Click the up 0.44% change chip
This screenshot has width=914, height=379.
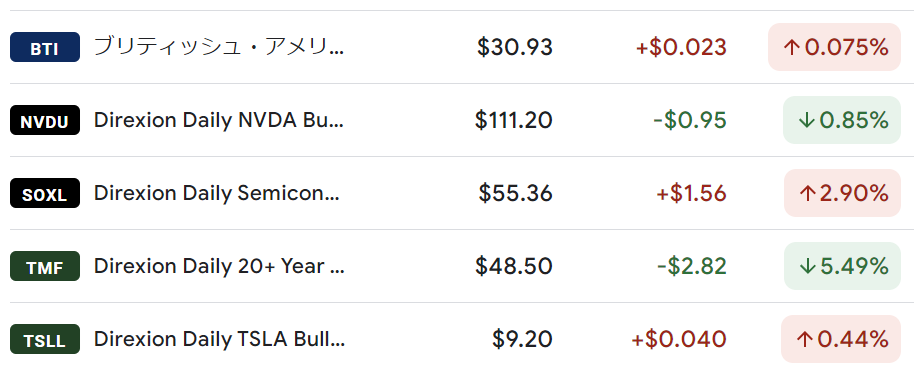841,339
